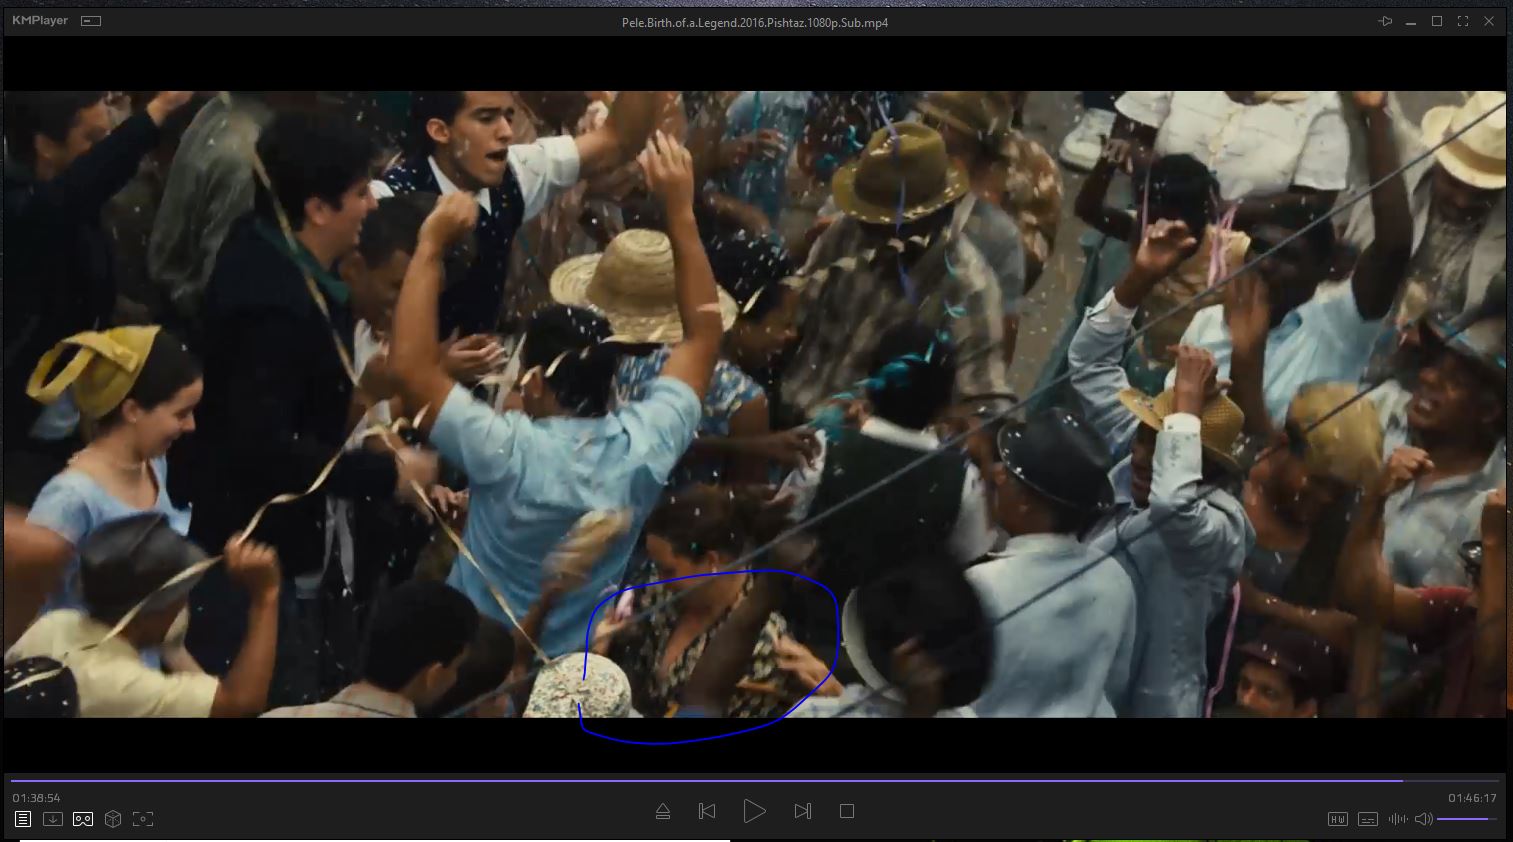
Task: Open the audio equalizer waveform icon
Action: 1397,819
